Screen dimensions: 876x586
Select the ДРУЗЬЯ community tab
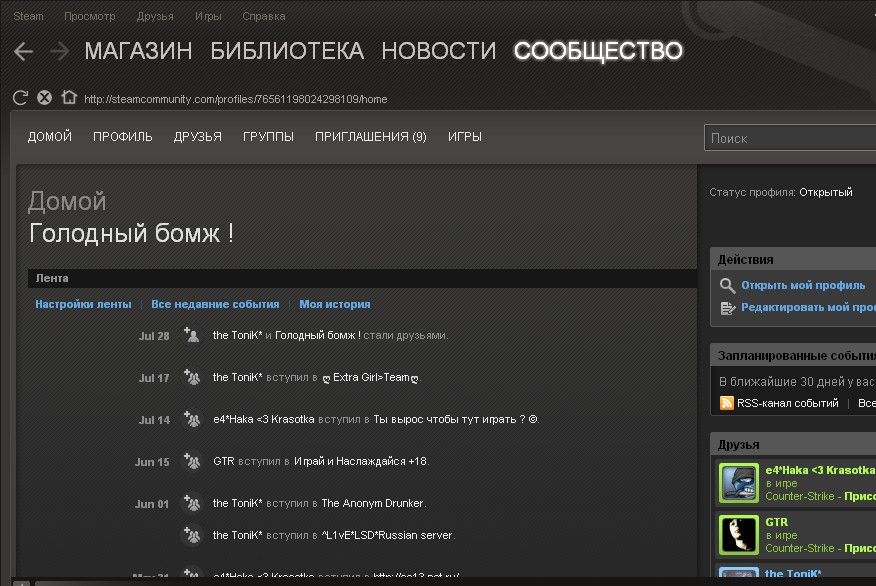197,137
